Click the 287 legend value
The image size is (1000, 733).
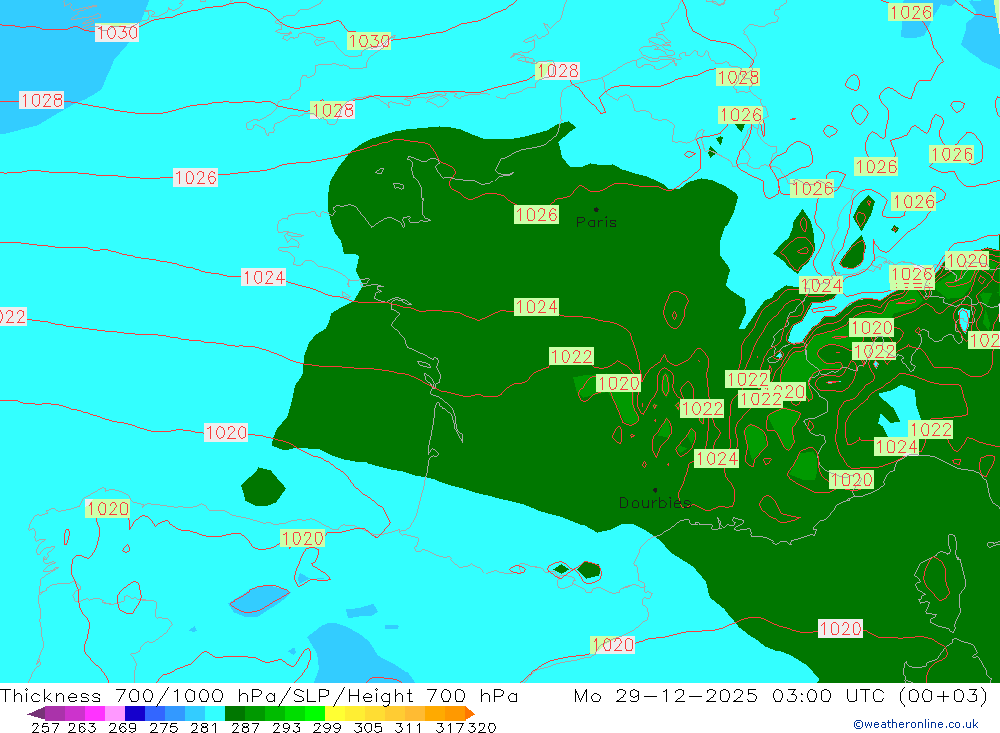[245, 727]
